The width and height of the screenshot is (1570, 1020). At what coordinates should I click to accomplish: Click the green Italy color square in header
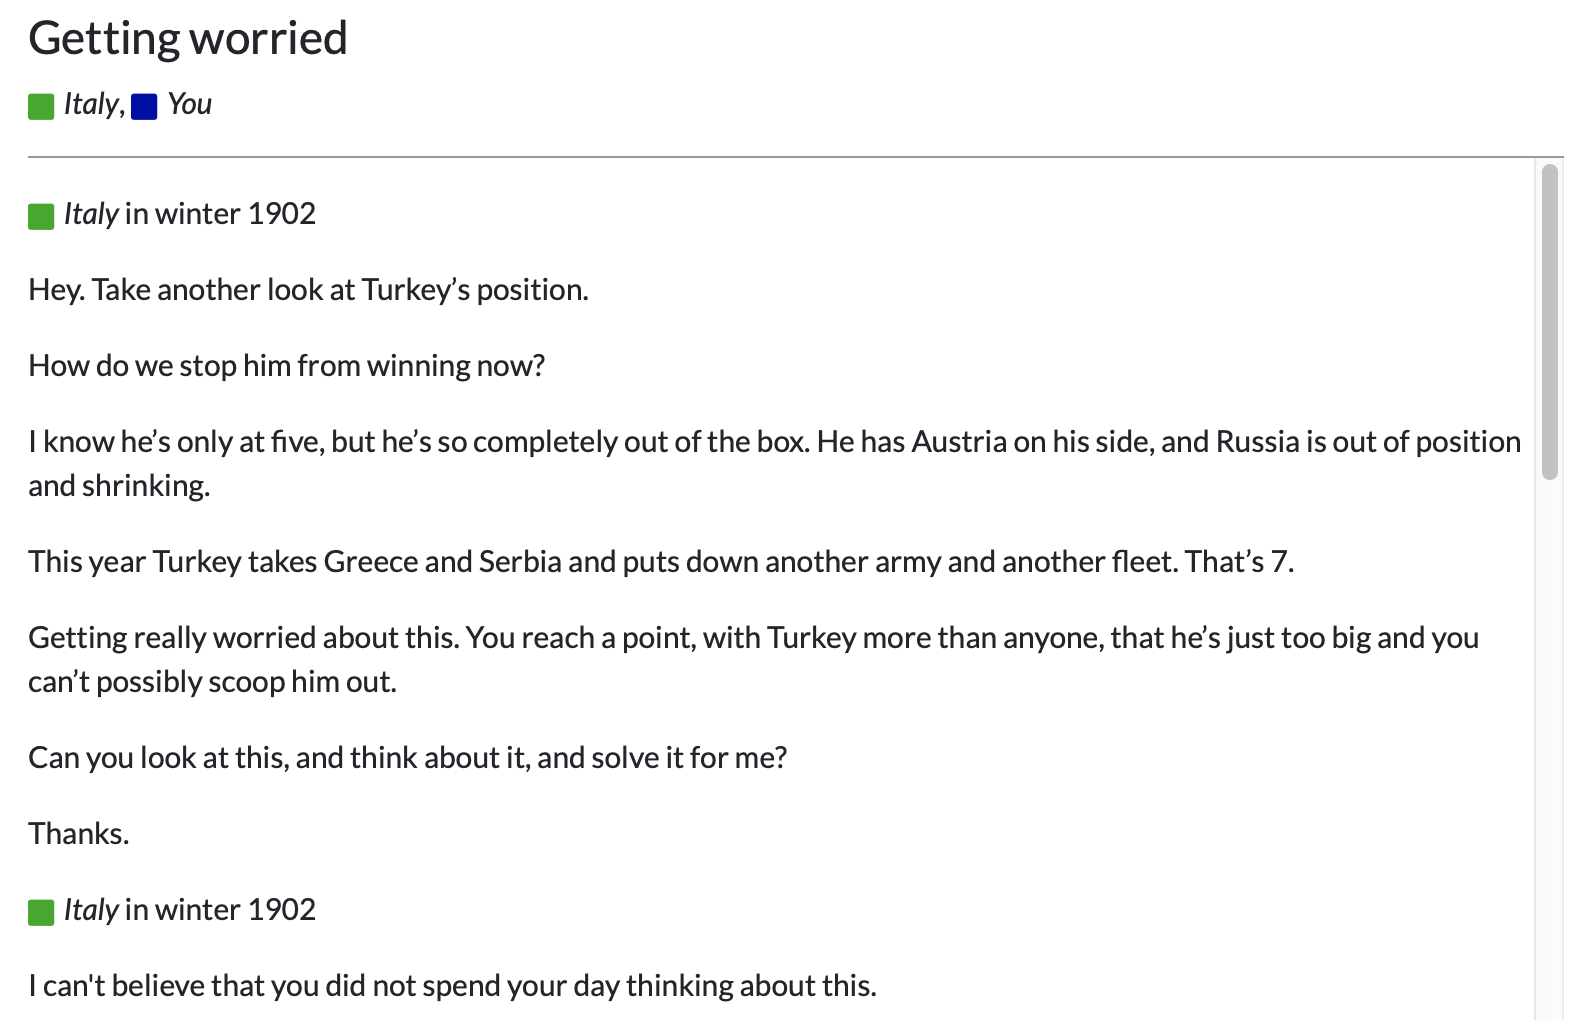pyautogui.click(x=41, y=106)
